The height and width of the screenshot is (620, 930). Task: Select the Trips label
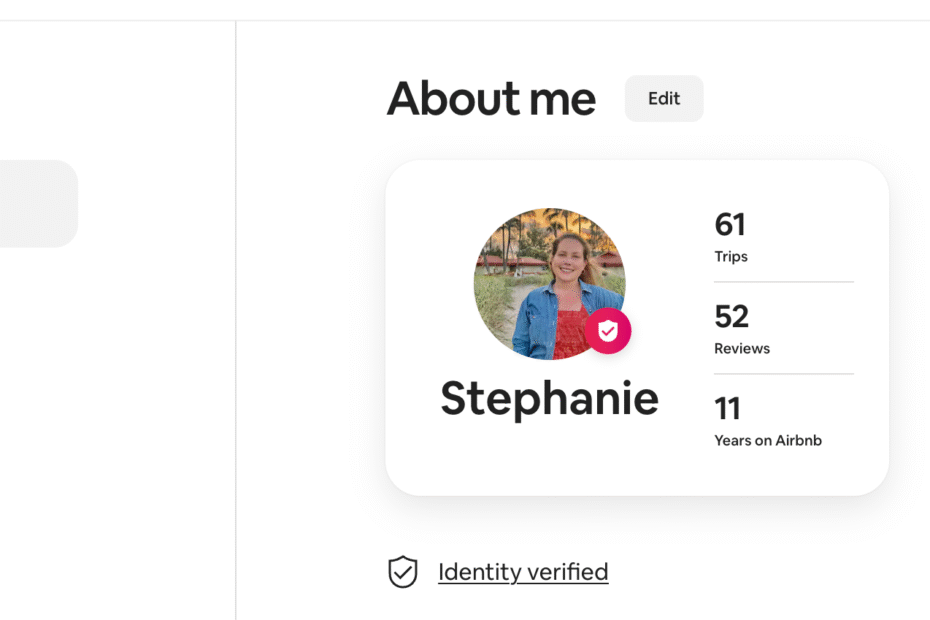tap(731, 256)
